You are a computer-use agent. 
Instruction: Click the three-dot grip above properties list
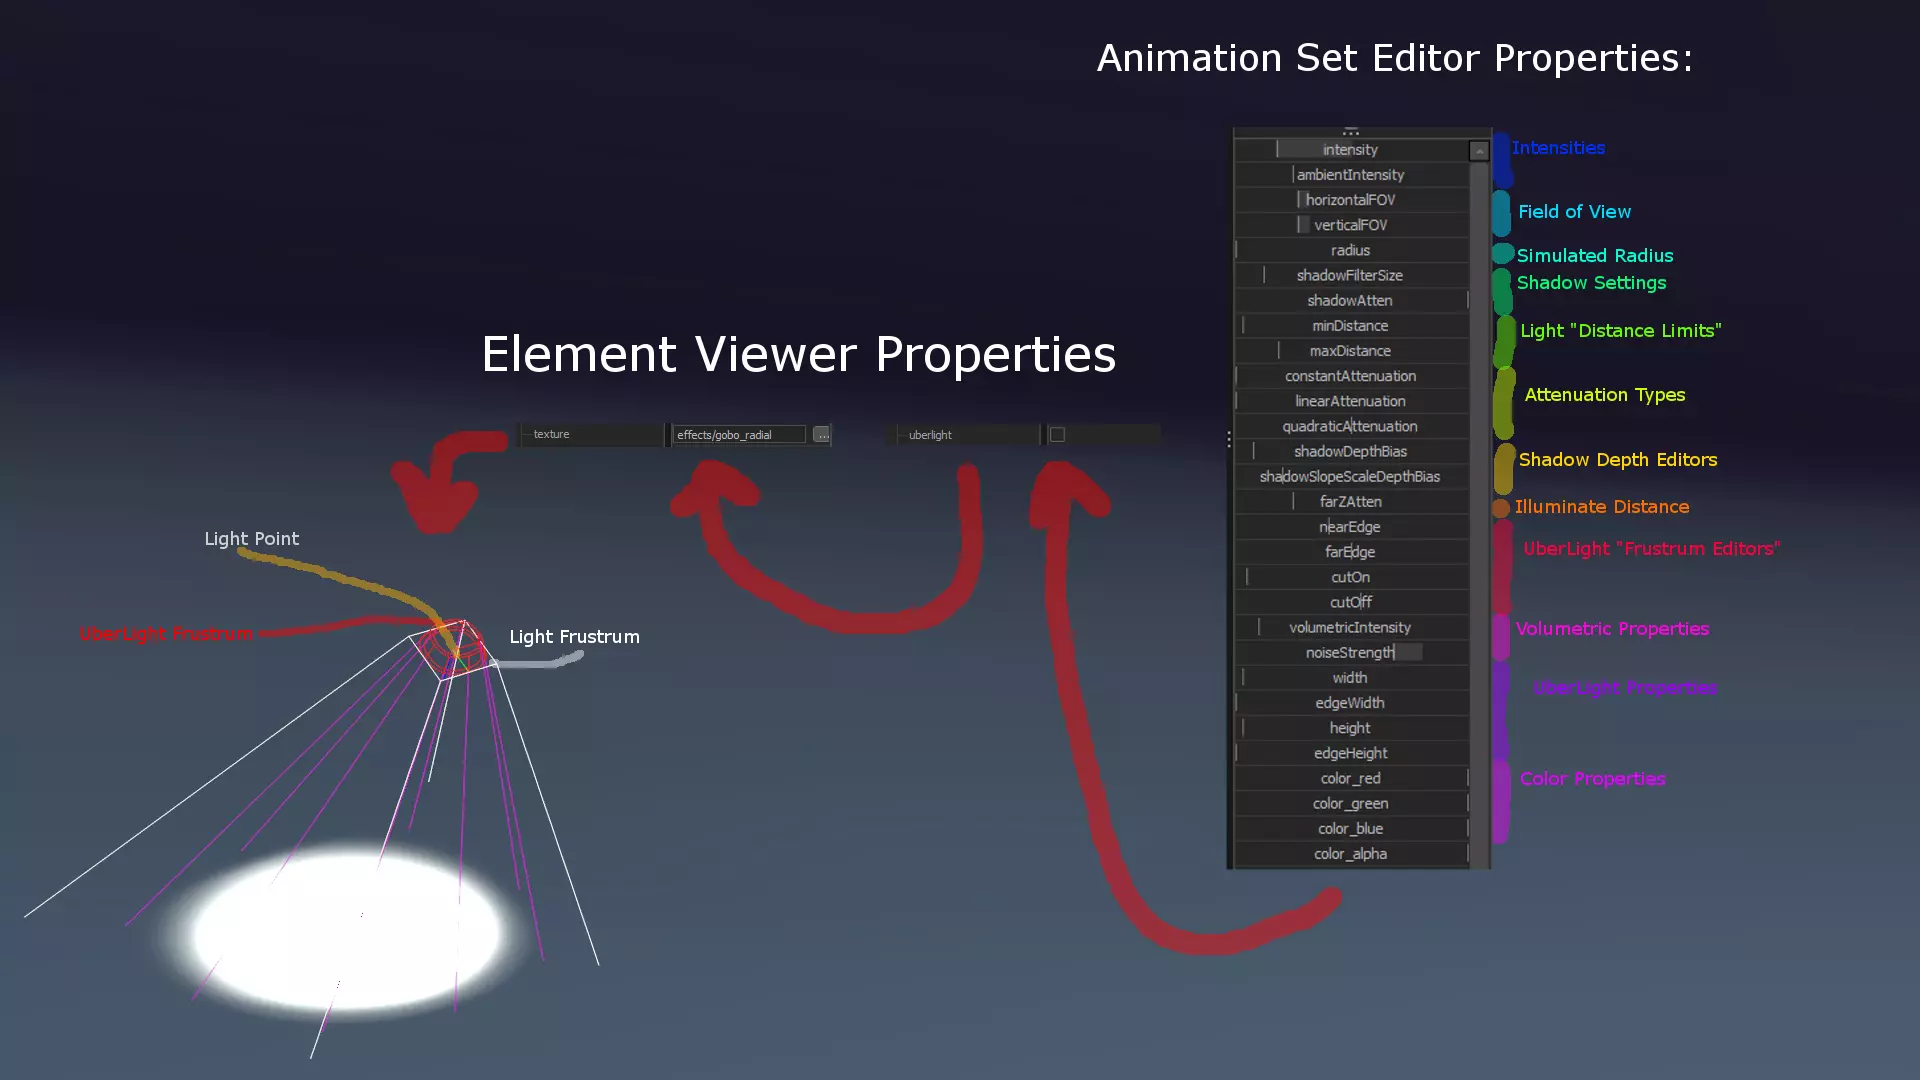[x=1351, y=131]
